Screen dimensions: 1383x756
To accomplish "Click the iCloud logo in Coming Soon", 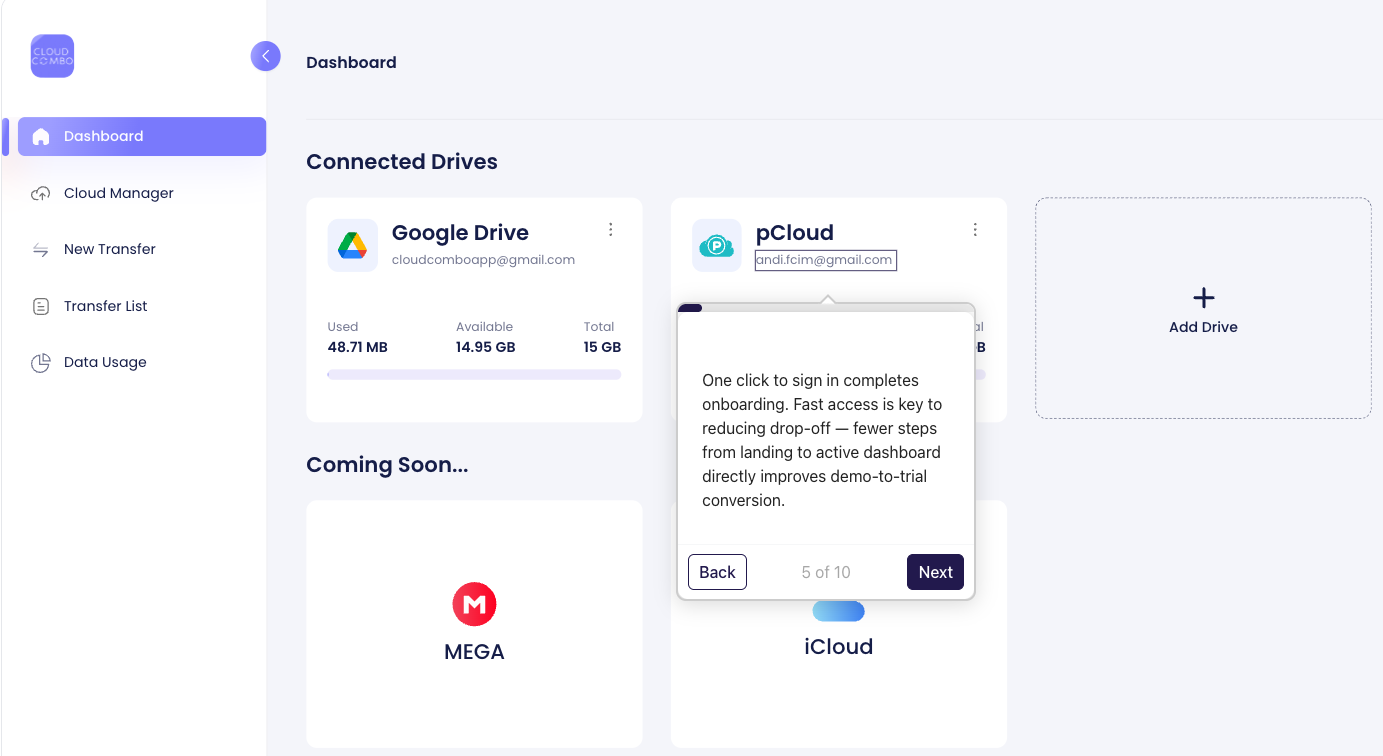I will coord(838,610).
